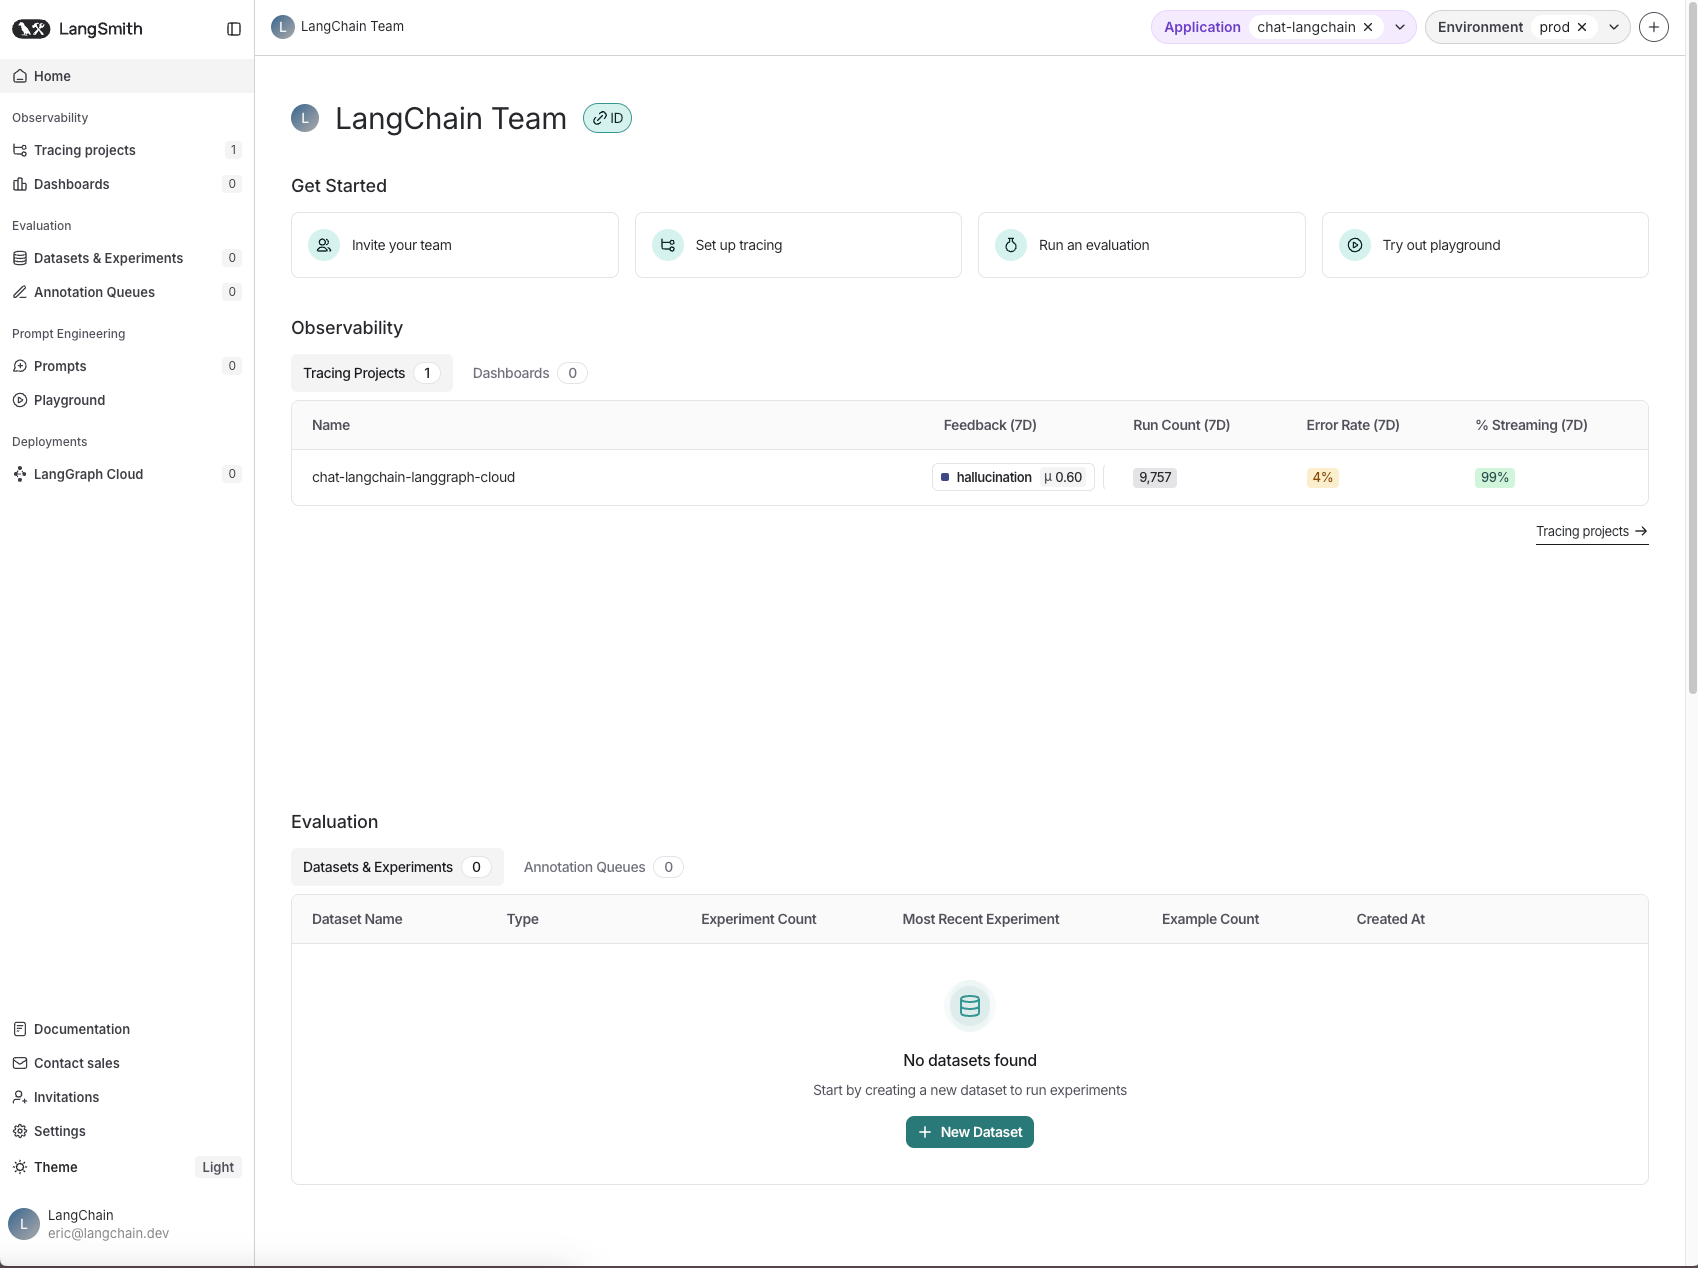Remove the chat-langchain application filter
This screenshot has width=1698, height=1268.
point(1368,27)
